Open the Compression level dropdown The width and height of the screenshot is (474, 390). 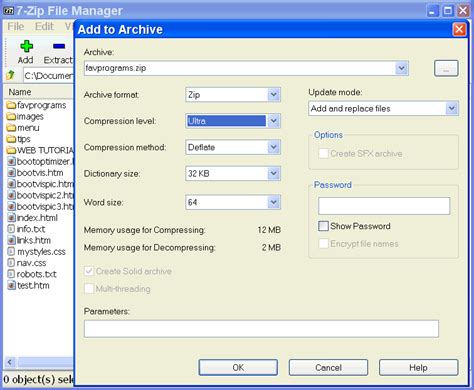(x=274, y=121)
